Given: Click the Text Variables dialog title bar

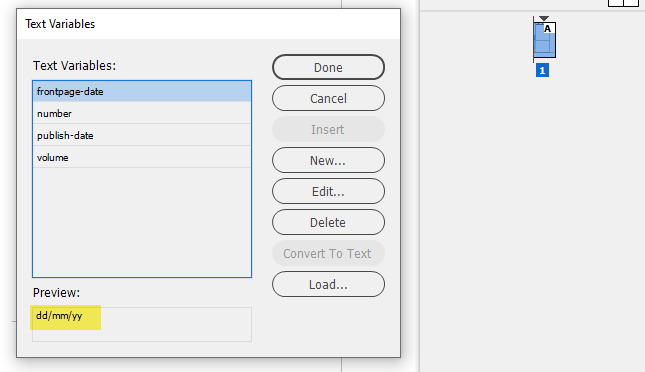Looking at the screenshot, I should tap(209, 24).
